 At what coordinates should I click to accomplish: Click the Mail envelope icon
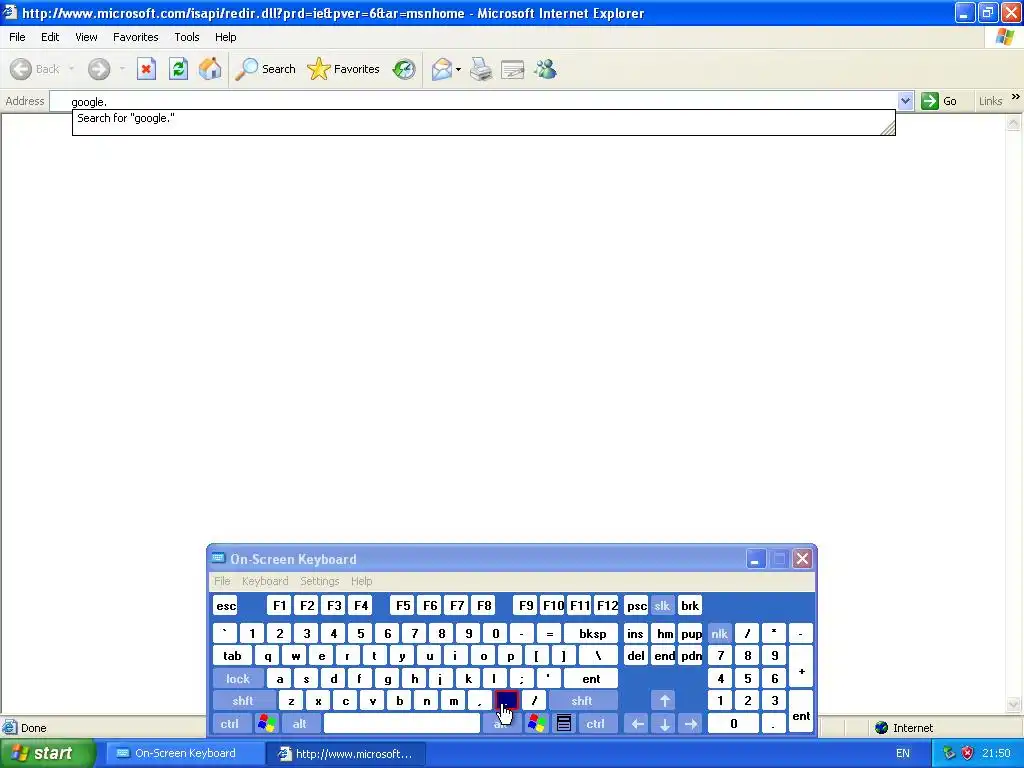[441, 69]
